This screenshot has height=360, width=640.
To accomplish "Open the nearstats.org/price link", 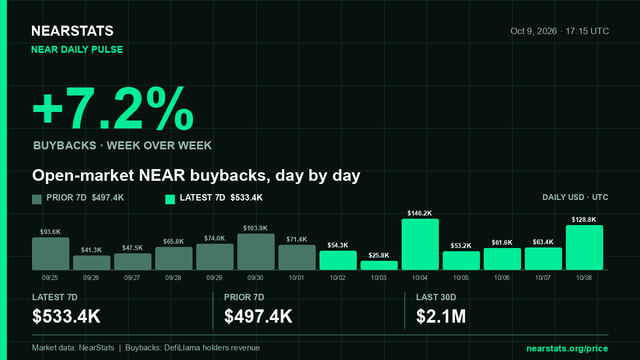I will (x=567, y=349).
